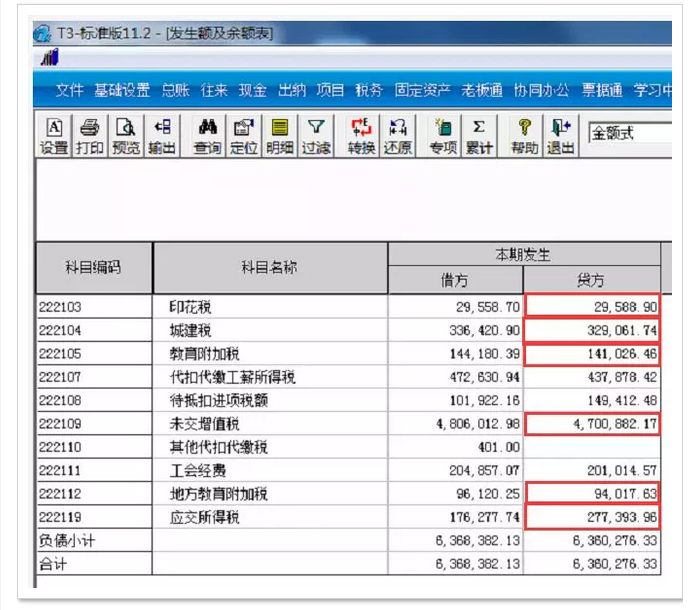Click the 设置 (Settings) toolbar icon
Viewport: 695px width, 610px height.
click(54, 136)
